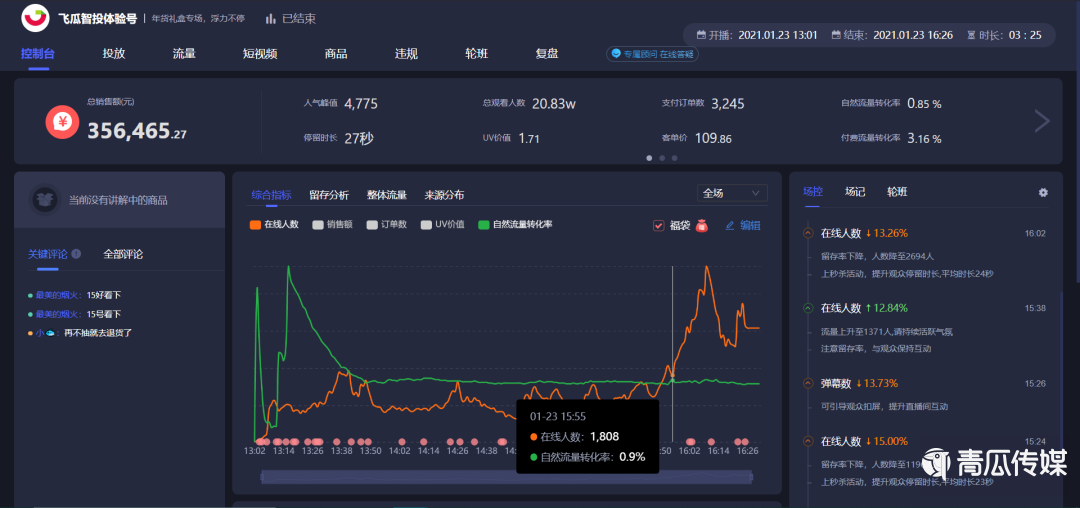Toggle UV价值 series in chart legend

click(443, 224)
